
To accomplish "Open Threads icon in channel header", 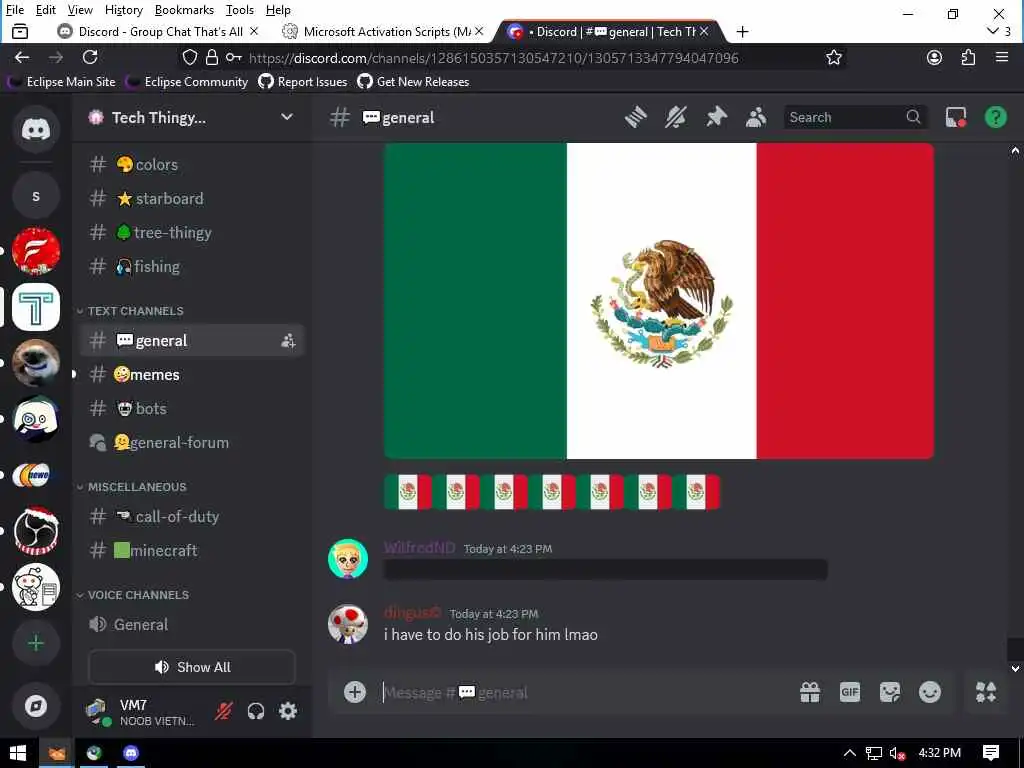I will pos(635,118).
